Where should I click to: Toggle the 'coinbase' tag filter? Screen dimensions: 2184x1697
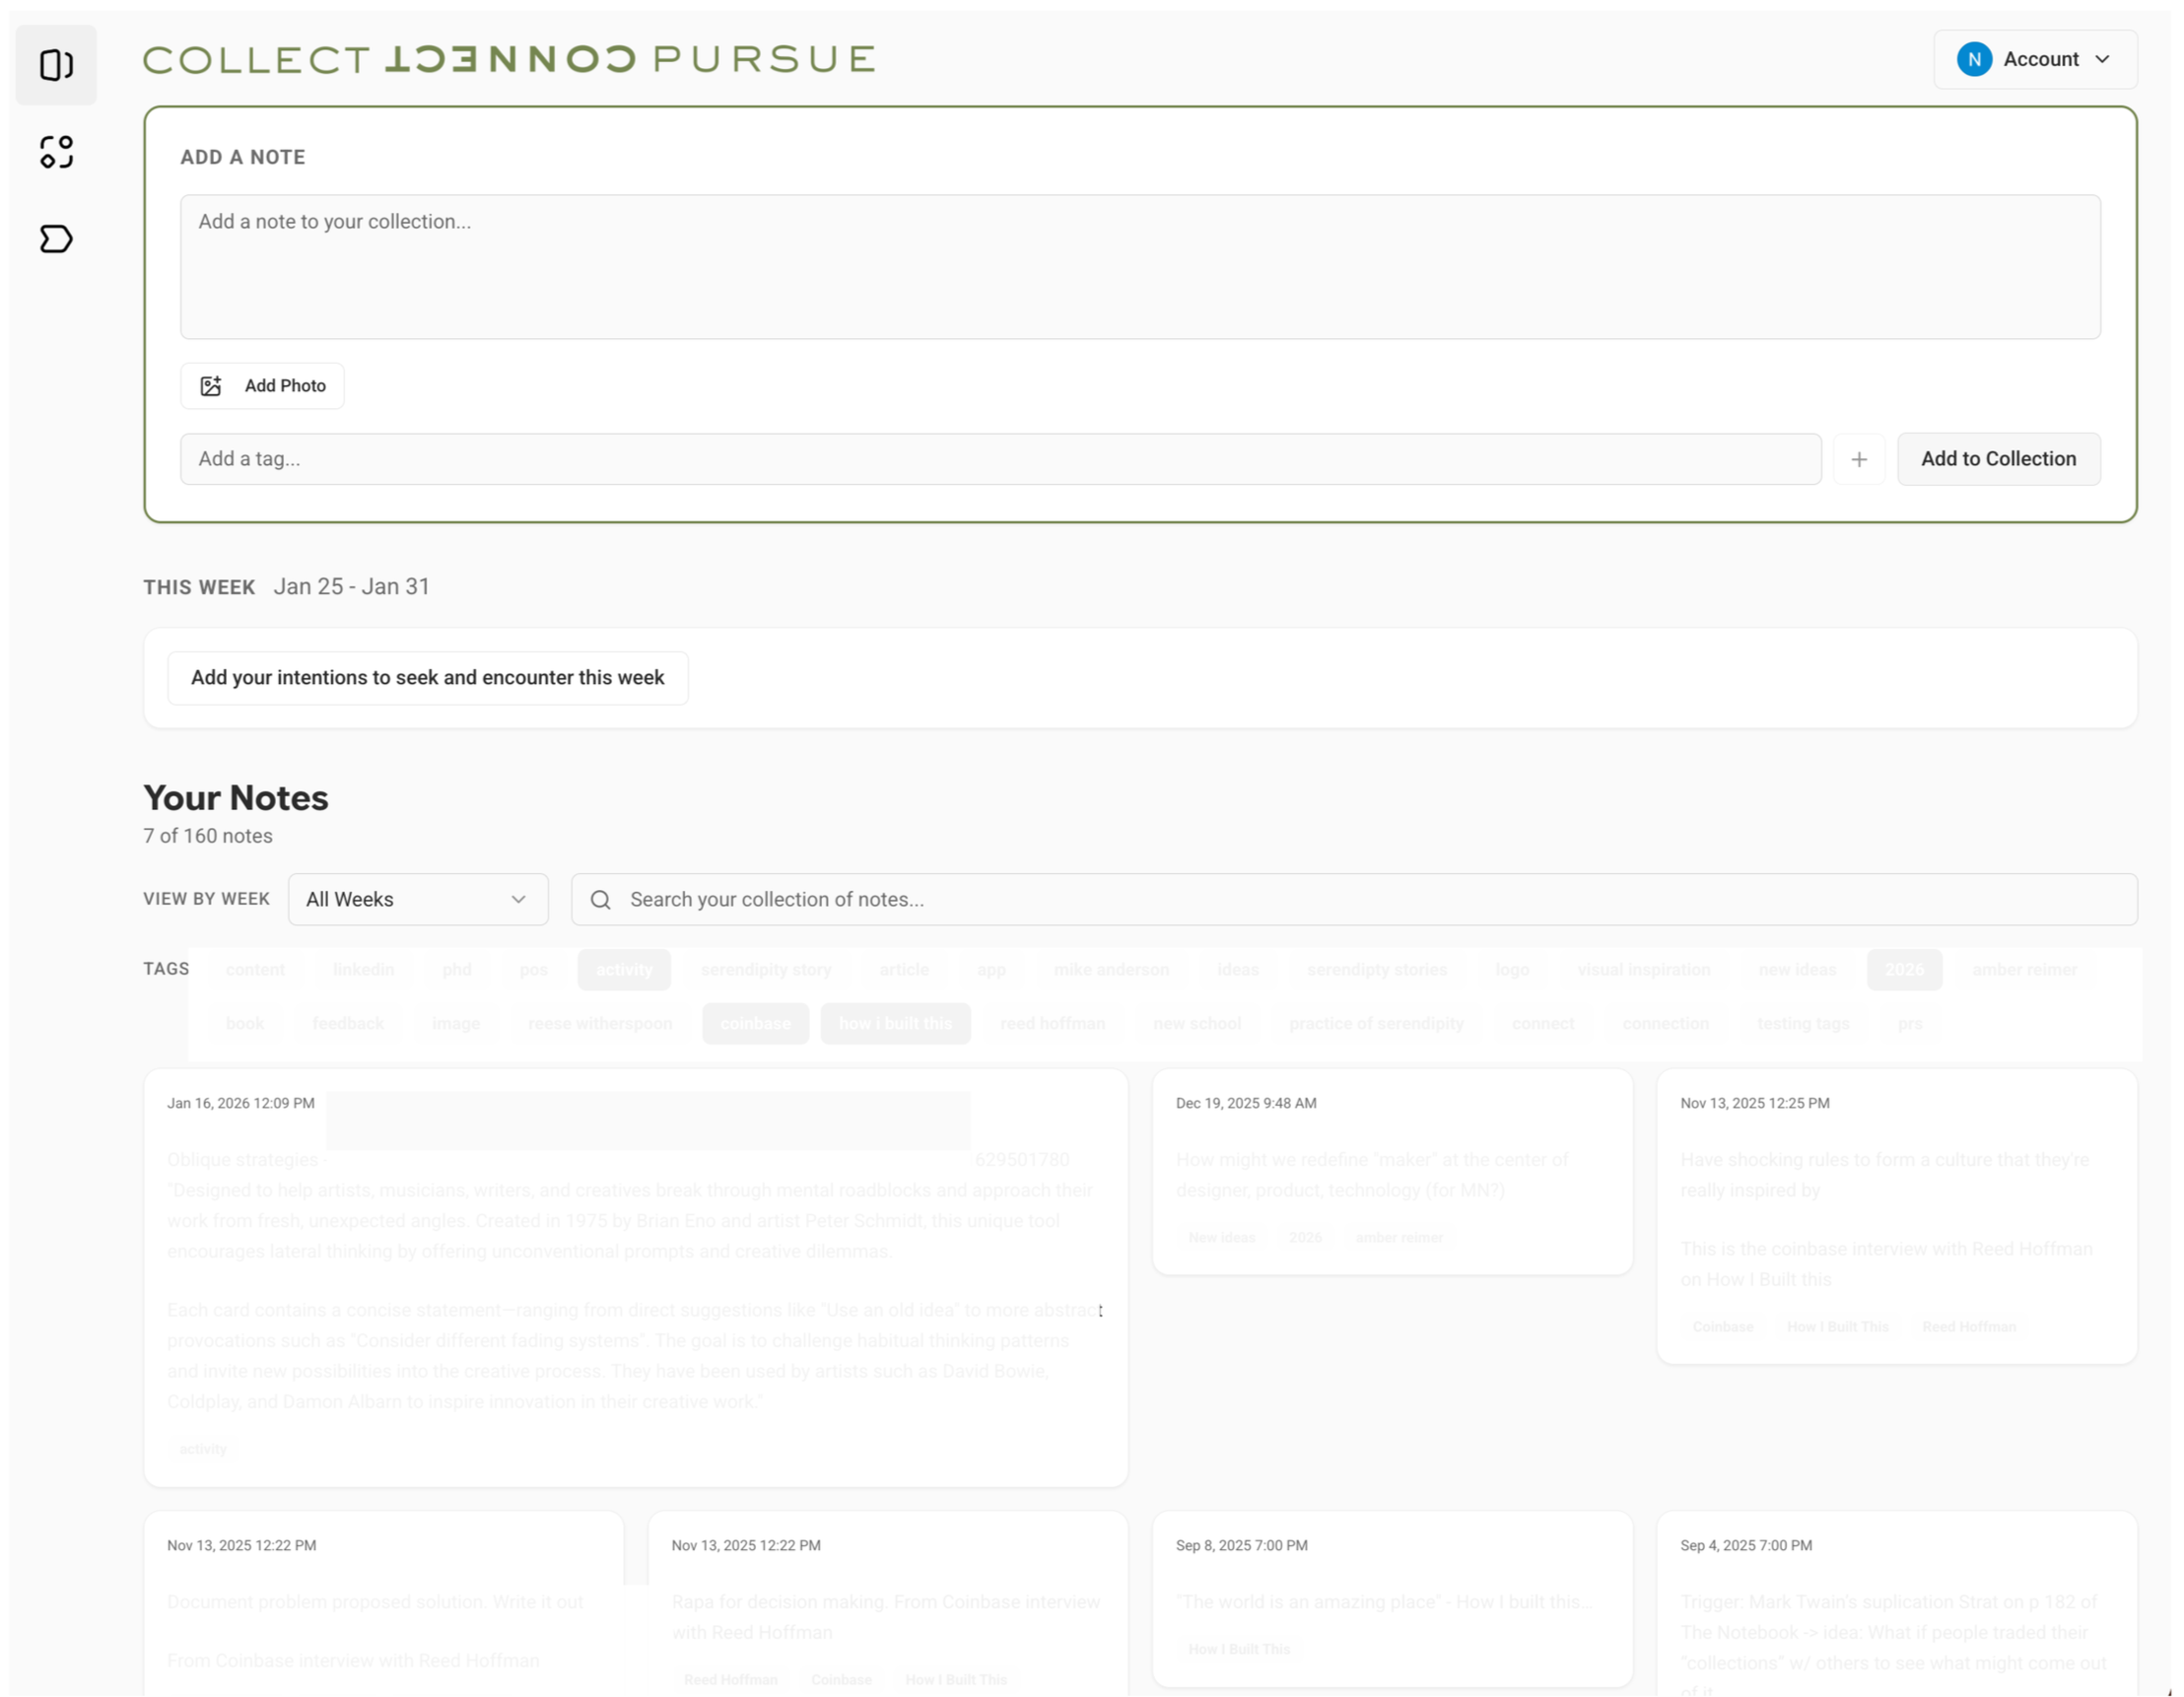755,1023
